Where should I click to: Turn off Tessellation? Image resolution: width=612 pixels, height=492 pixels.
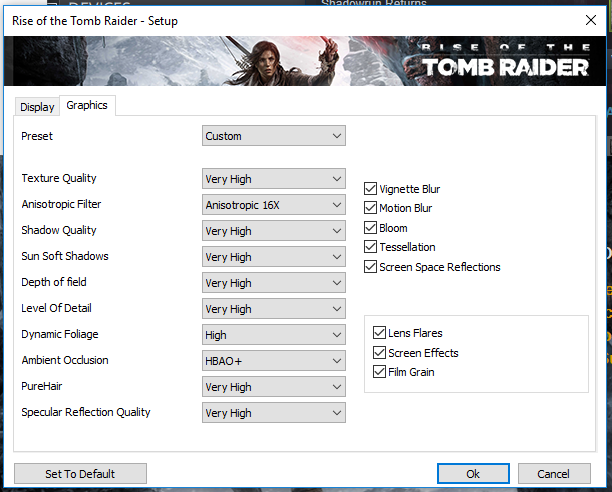point(371,247)
